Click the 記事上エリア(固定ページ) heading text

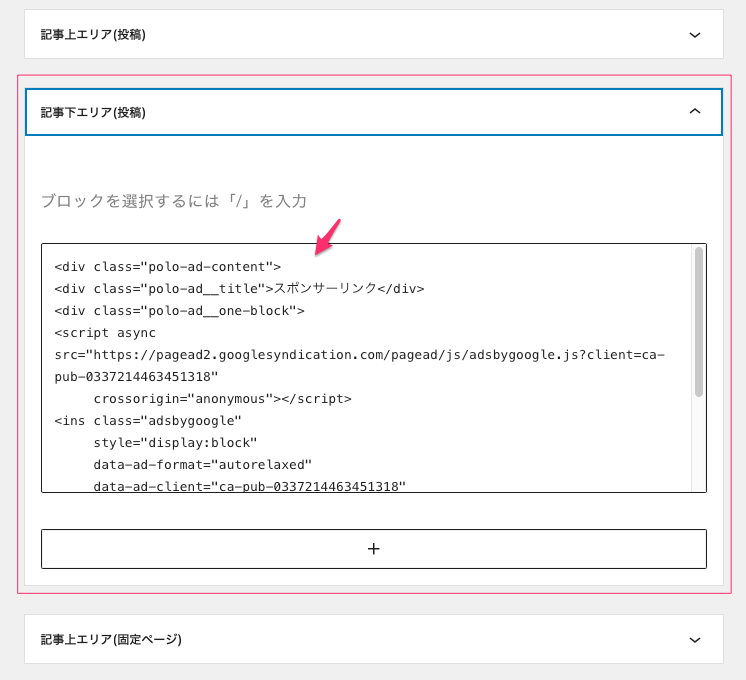111,639
